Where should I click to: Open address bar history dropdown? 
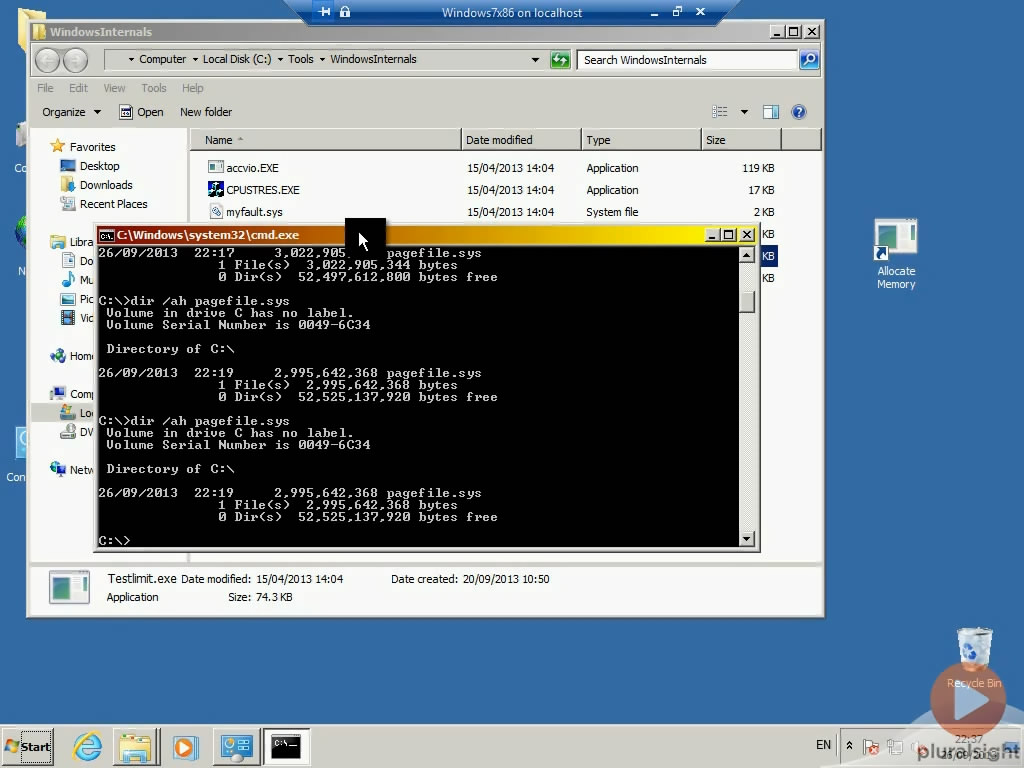click(x=536, y=59)
